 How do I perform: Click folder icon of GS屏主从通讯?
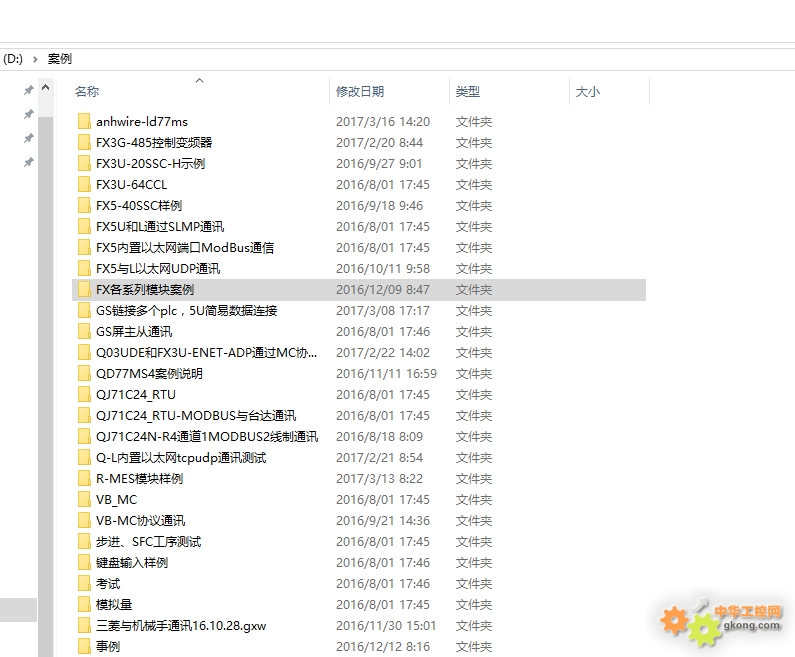click(84, 332)
